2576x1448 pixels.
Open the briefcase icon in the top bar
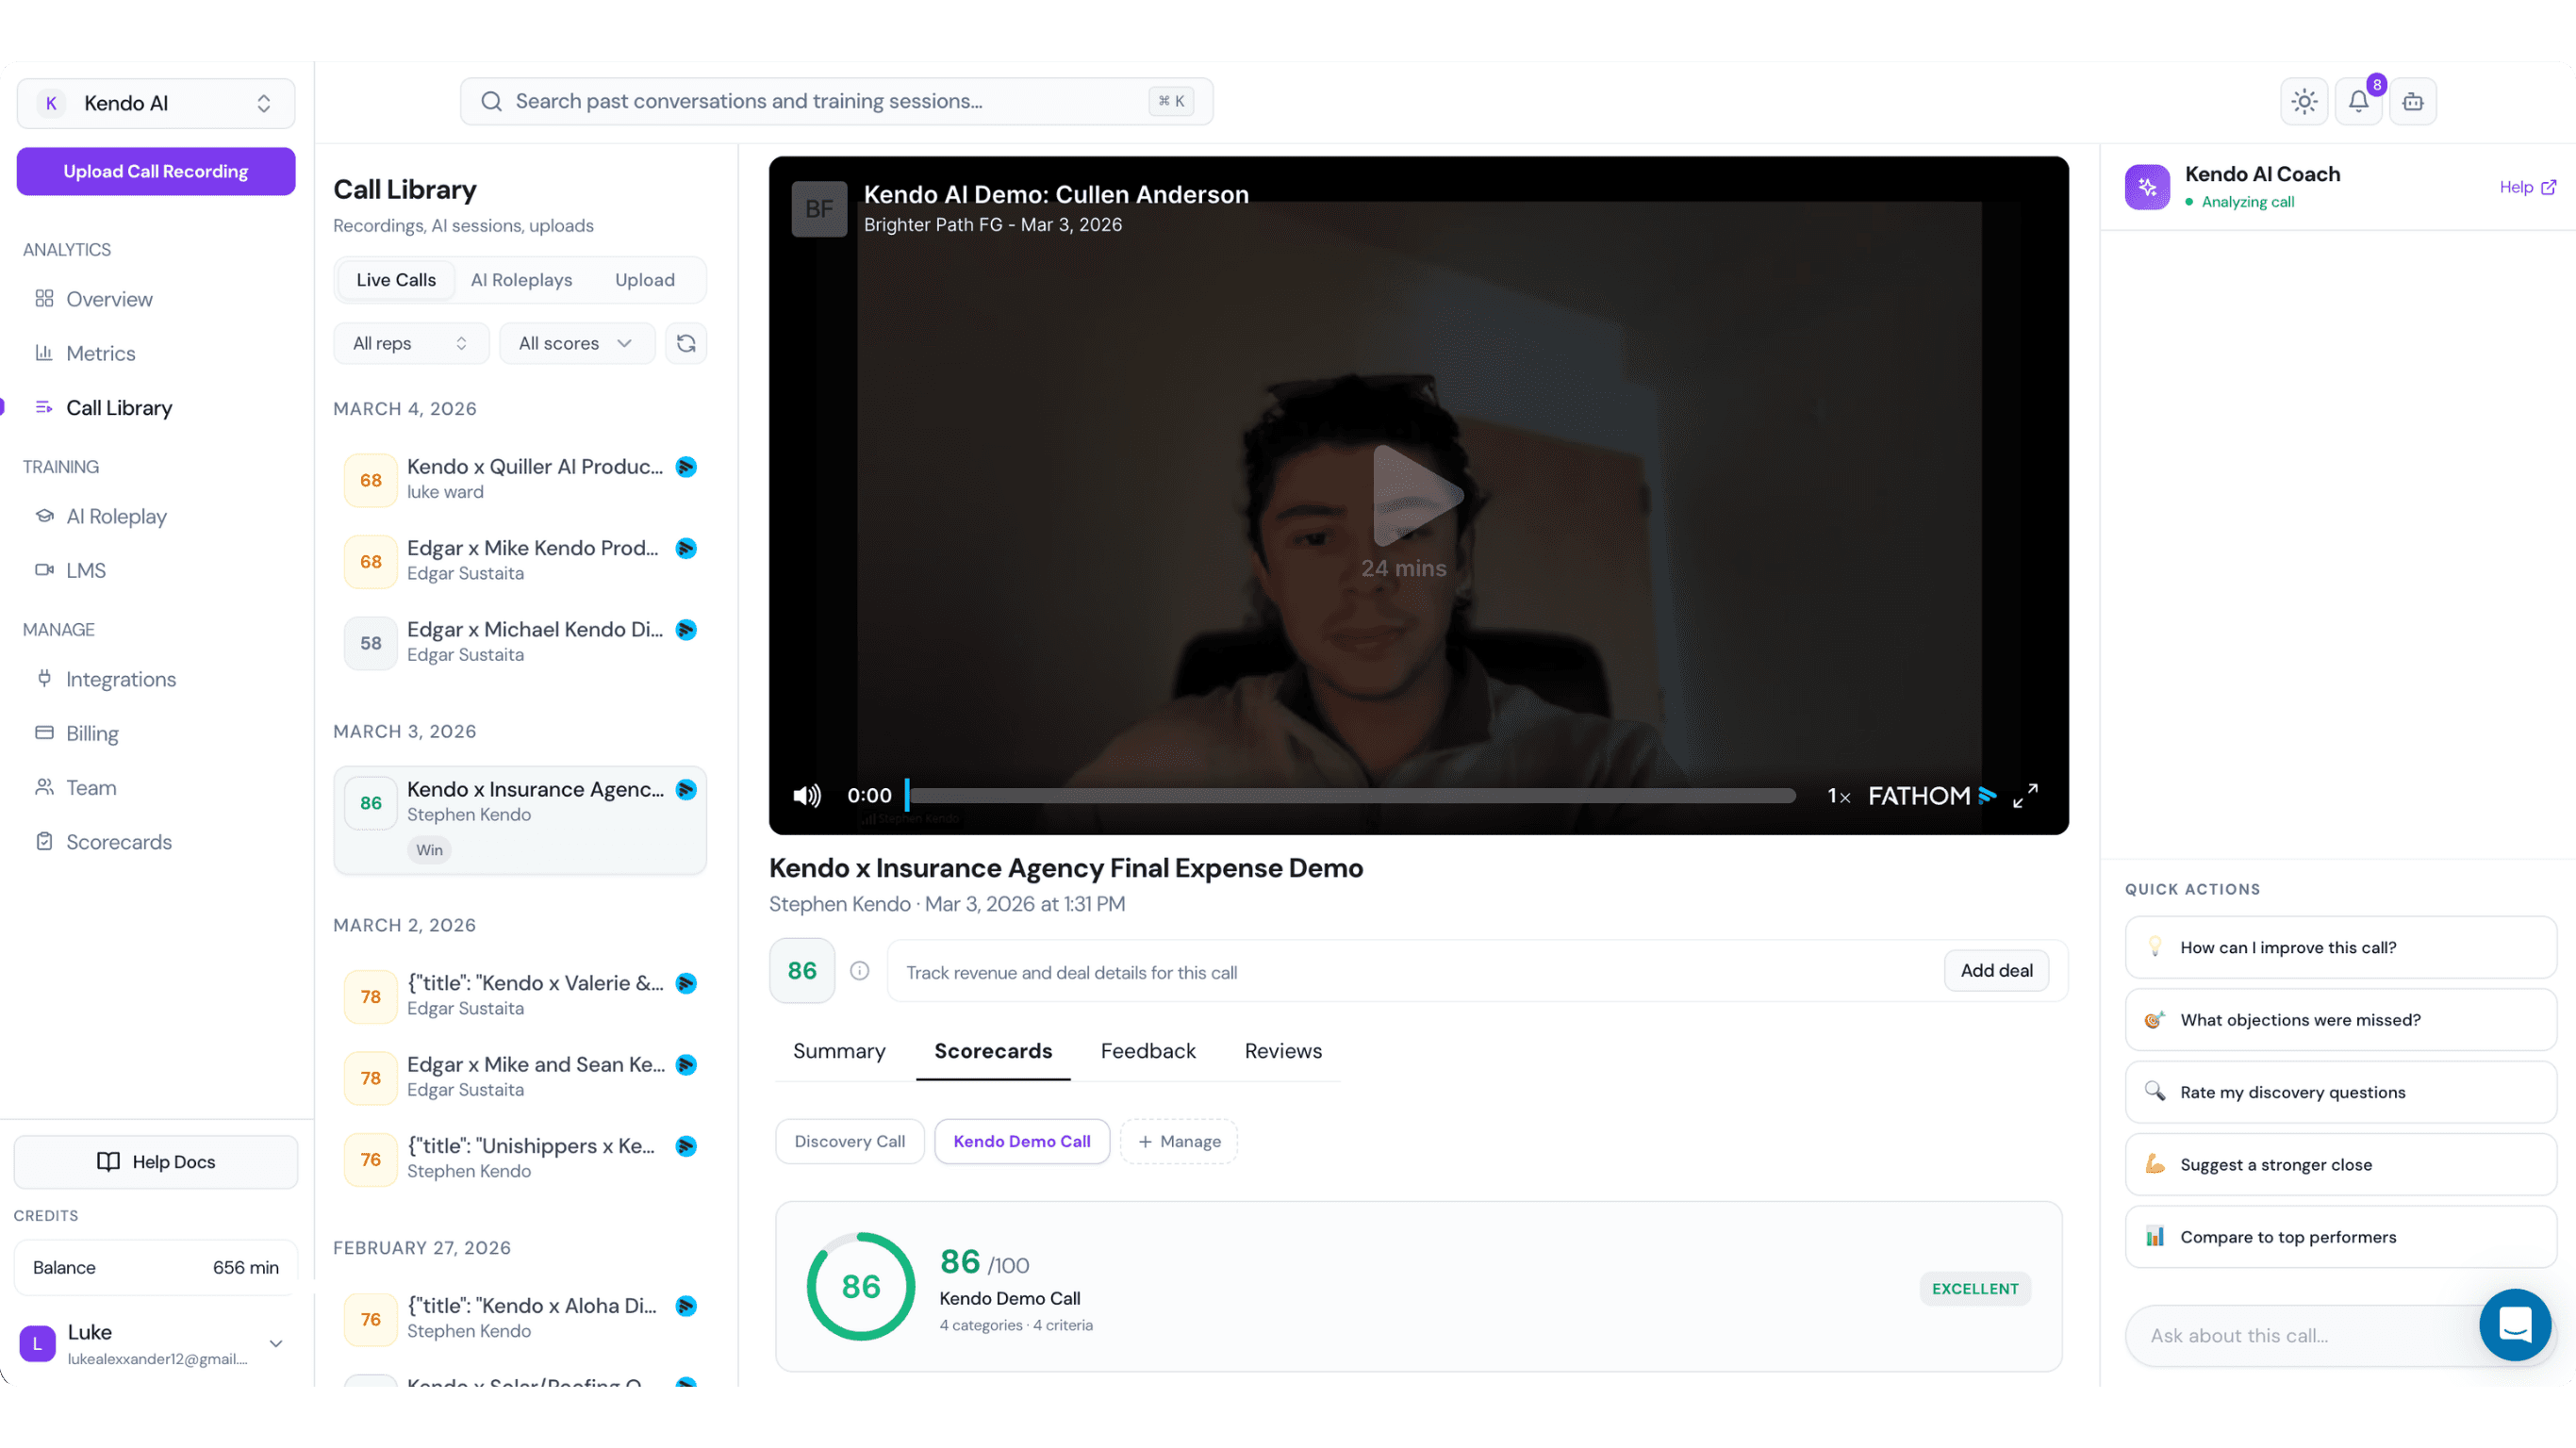(x=2413, y=101)
